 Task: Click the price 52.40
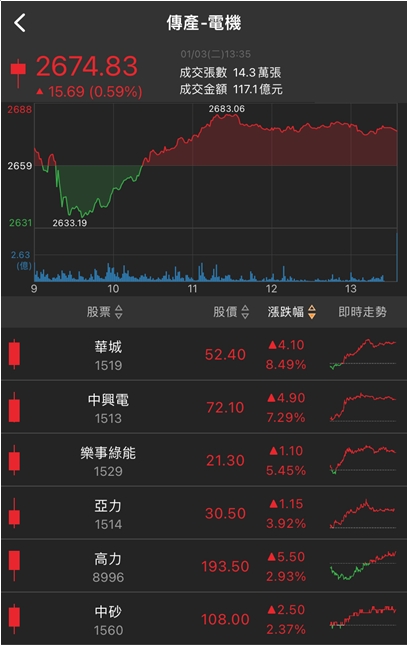[226, 355]
